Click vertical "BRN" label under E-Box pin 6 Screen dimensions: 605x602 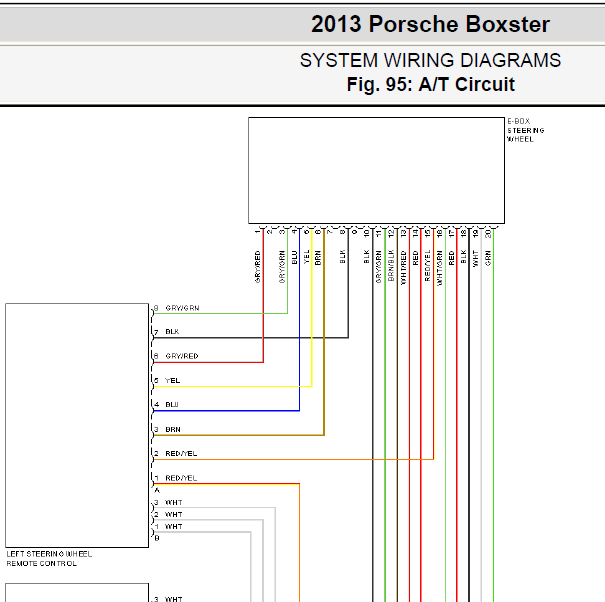click(x=318, y=258)
